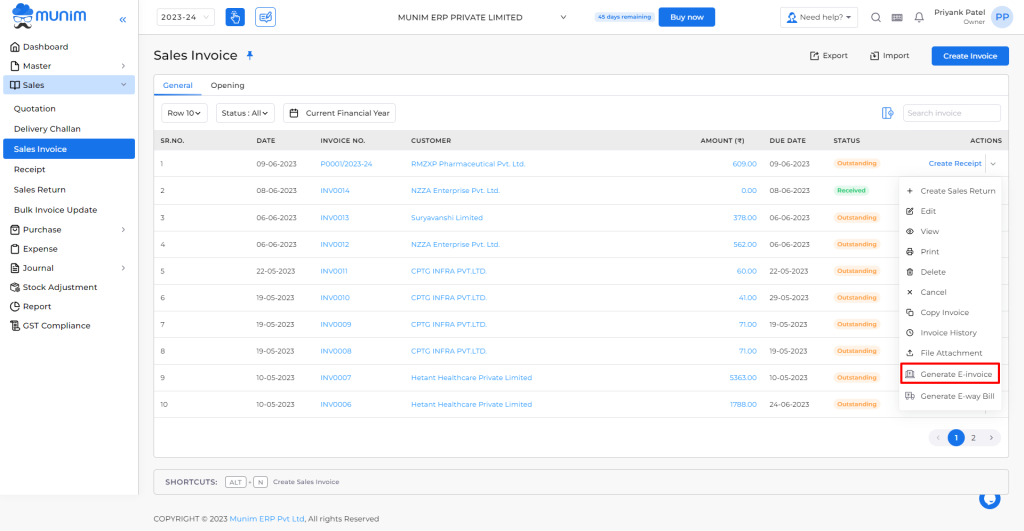Image resolution: width=1024 pixels, height=531 pixels.
Task: Open invoice P0001/2023-24 link
Action: click(346, 164)
